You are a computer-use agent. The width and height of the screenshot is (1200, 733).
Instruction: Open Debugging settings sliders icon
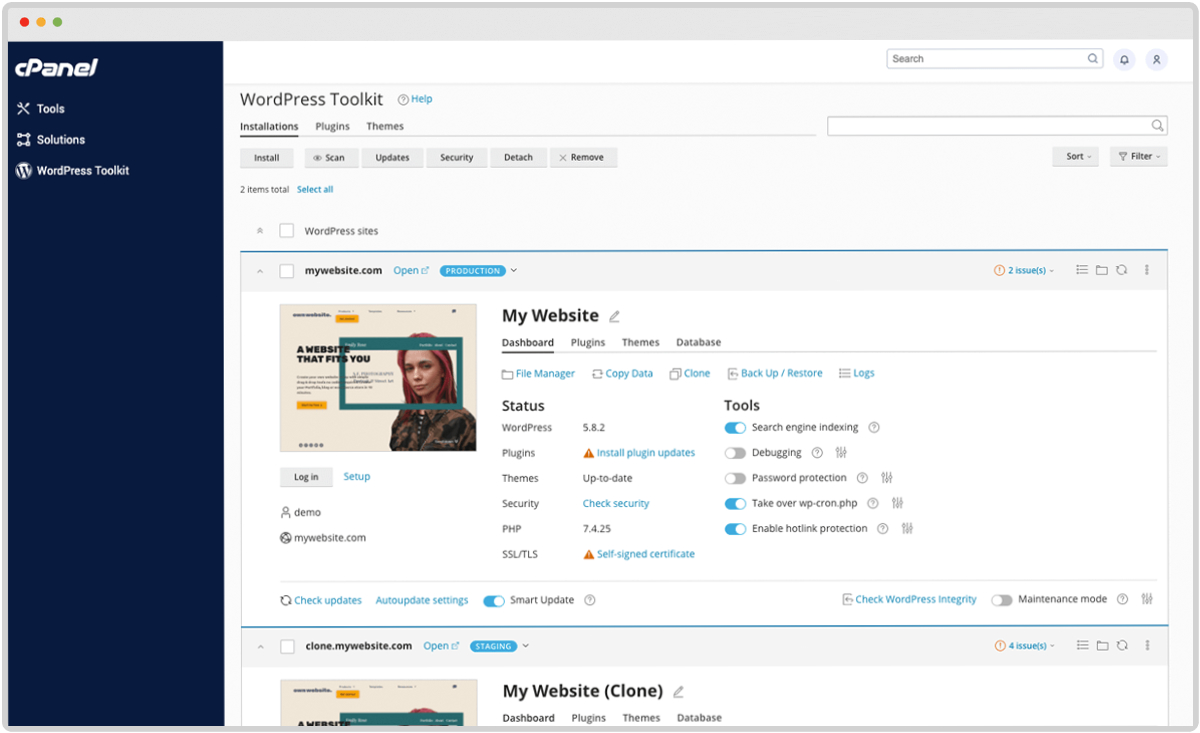coord(841,453)
